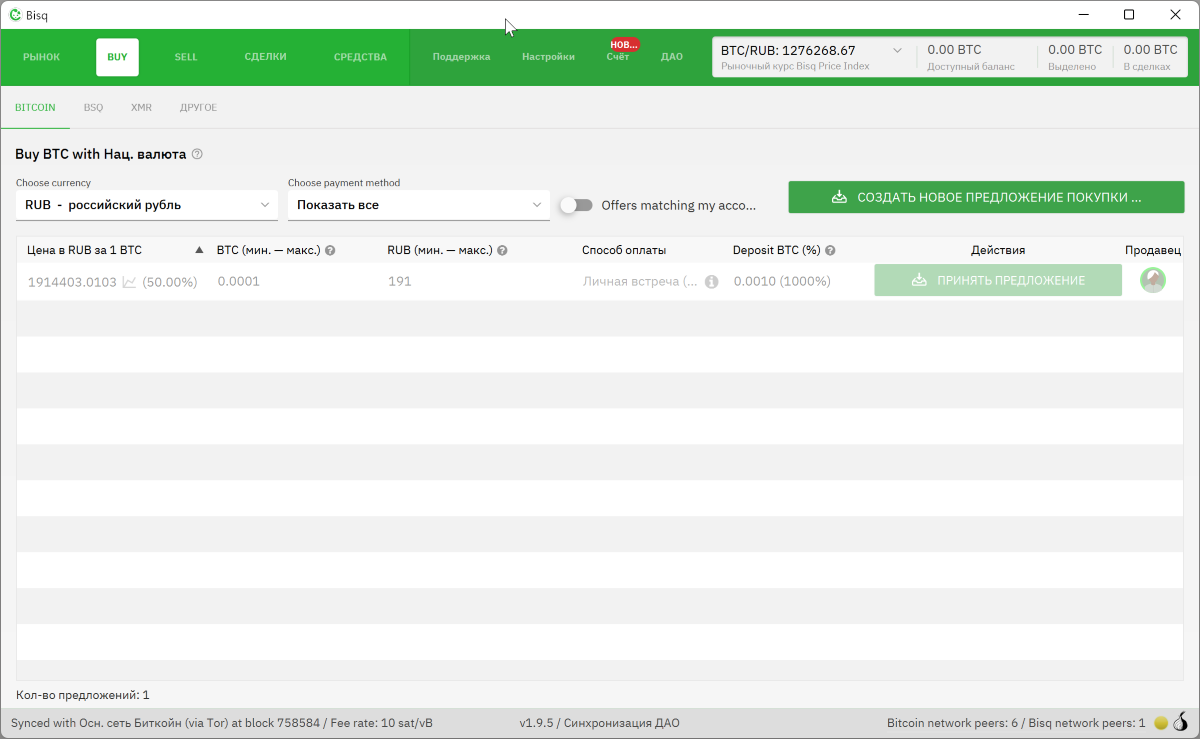Click the Продавец column header
Image resolution: width=1200 pixels, height=739 pixels.
[1153, 250]
